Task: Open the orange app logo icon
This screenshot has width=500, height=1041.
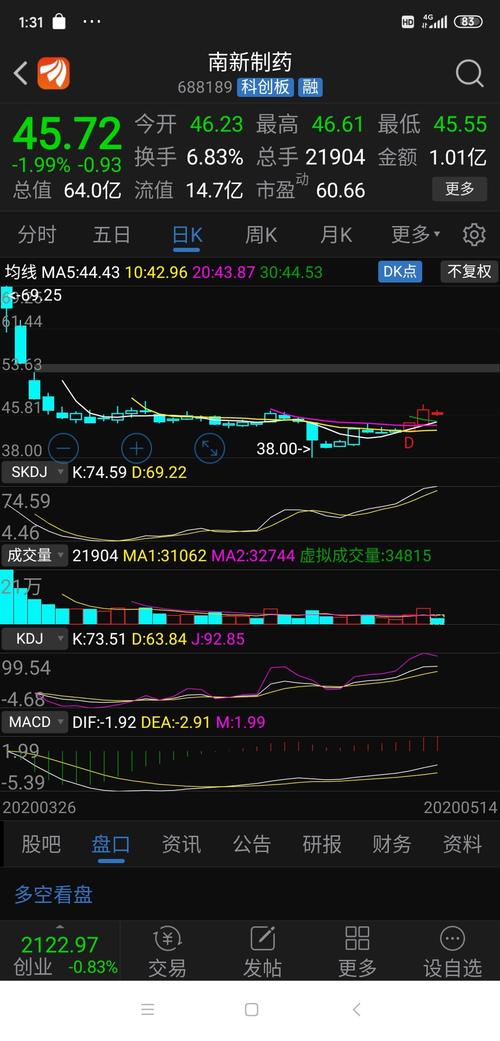Action: pyautogui.click(x=54, y=73)
